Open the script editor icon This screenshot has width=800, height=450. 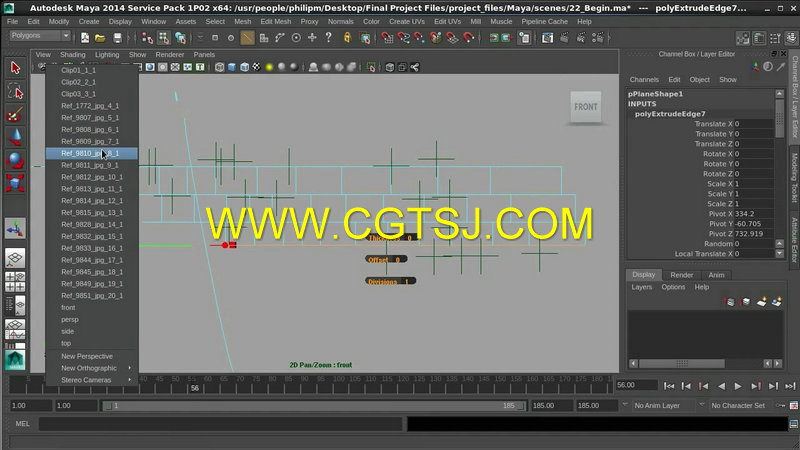point(793,424)
